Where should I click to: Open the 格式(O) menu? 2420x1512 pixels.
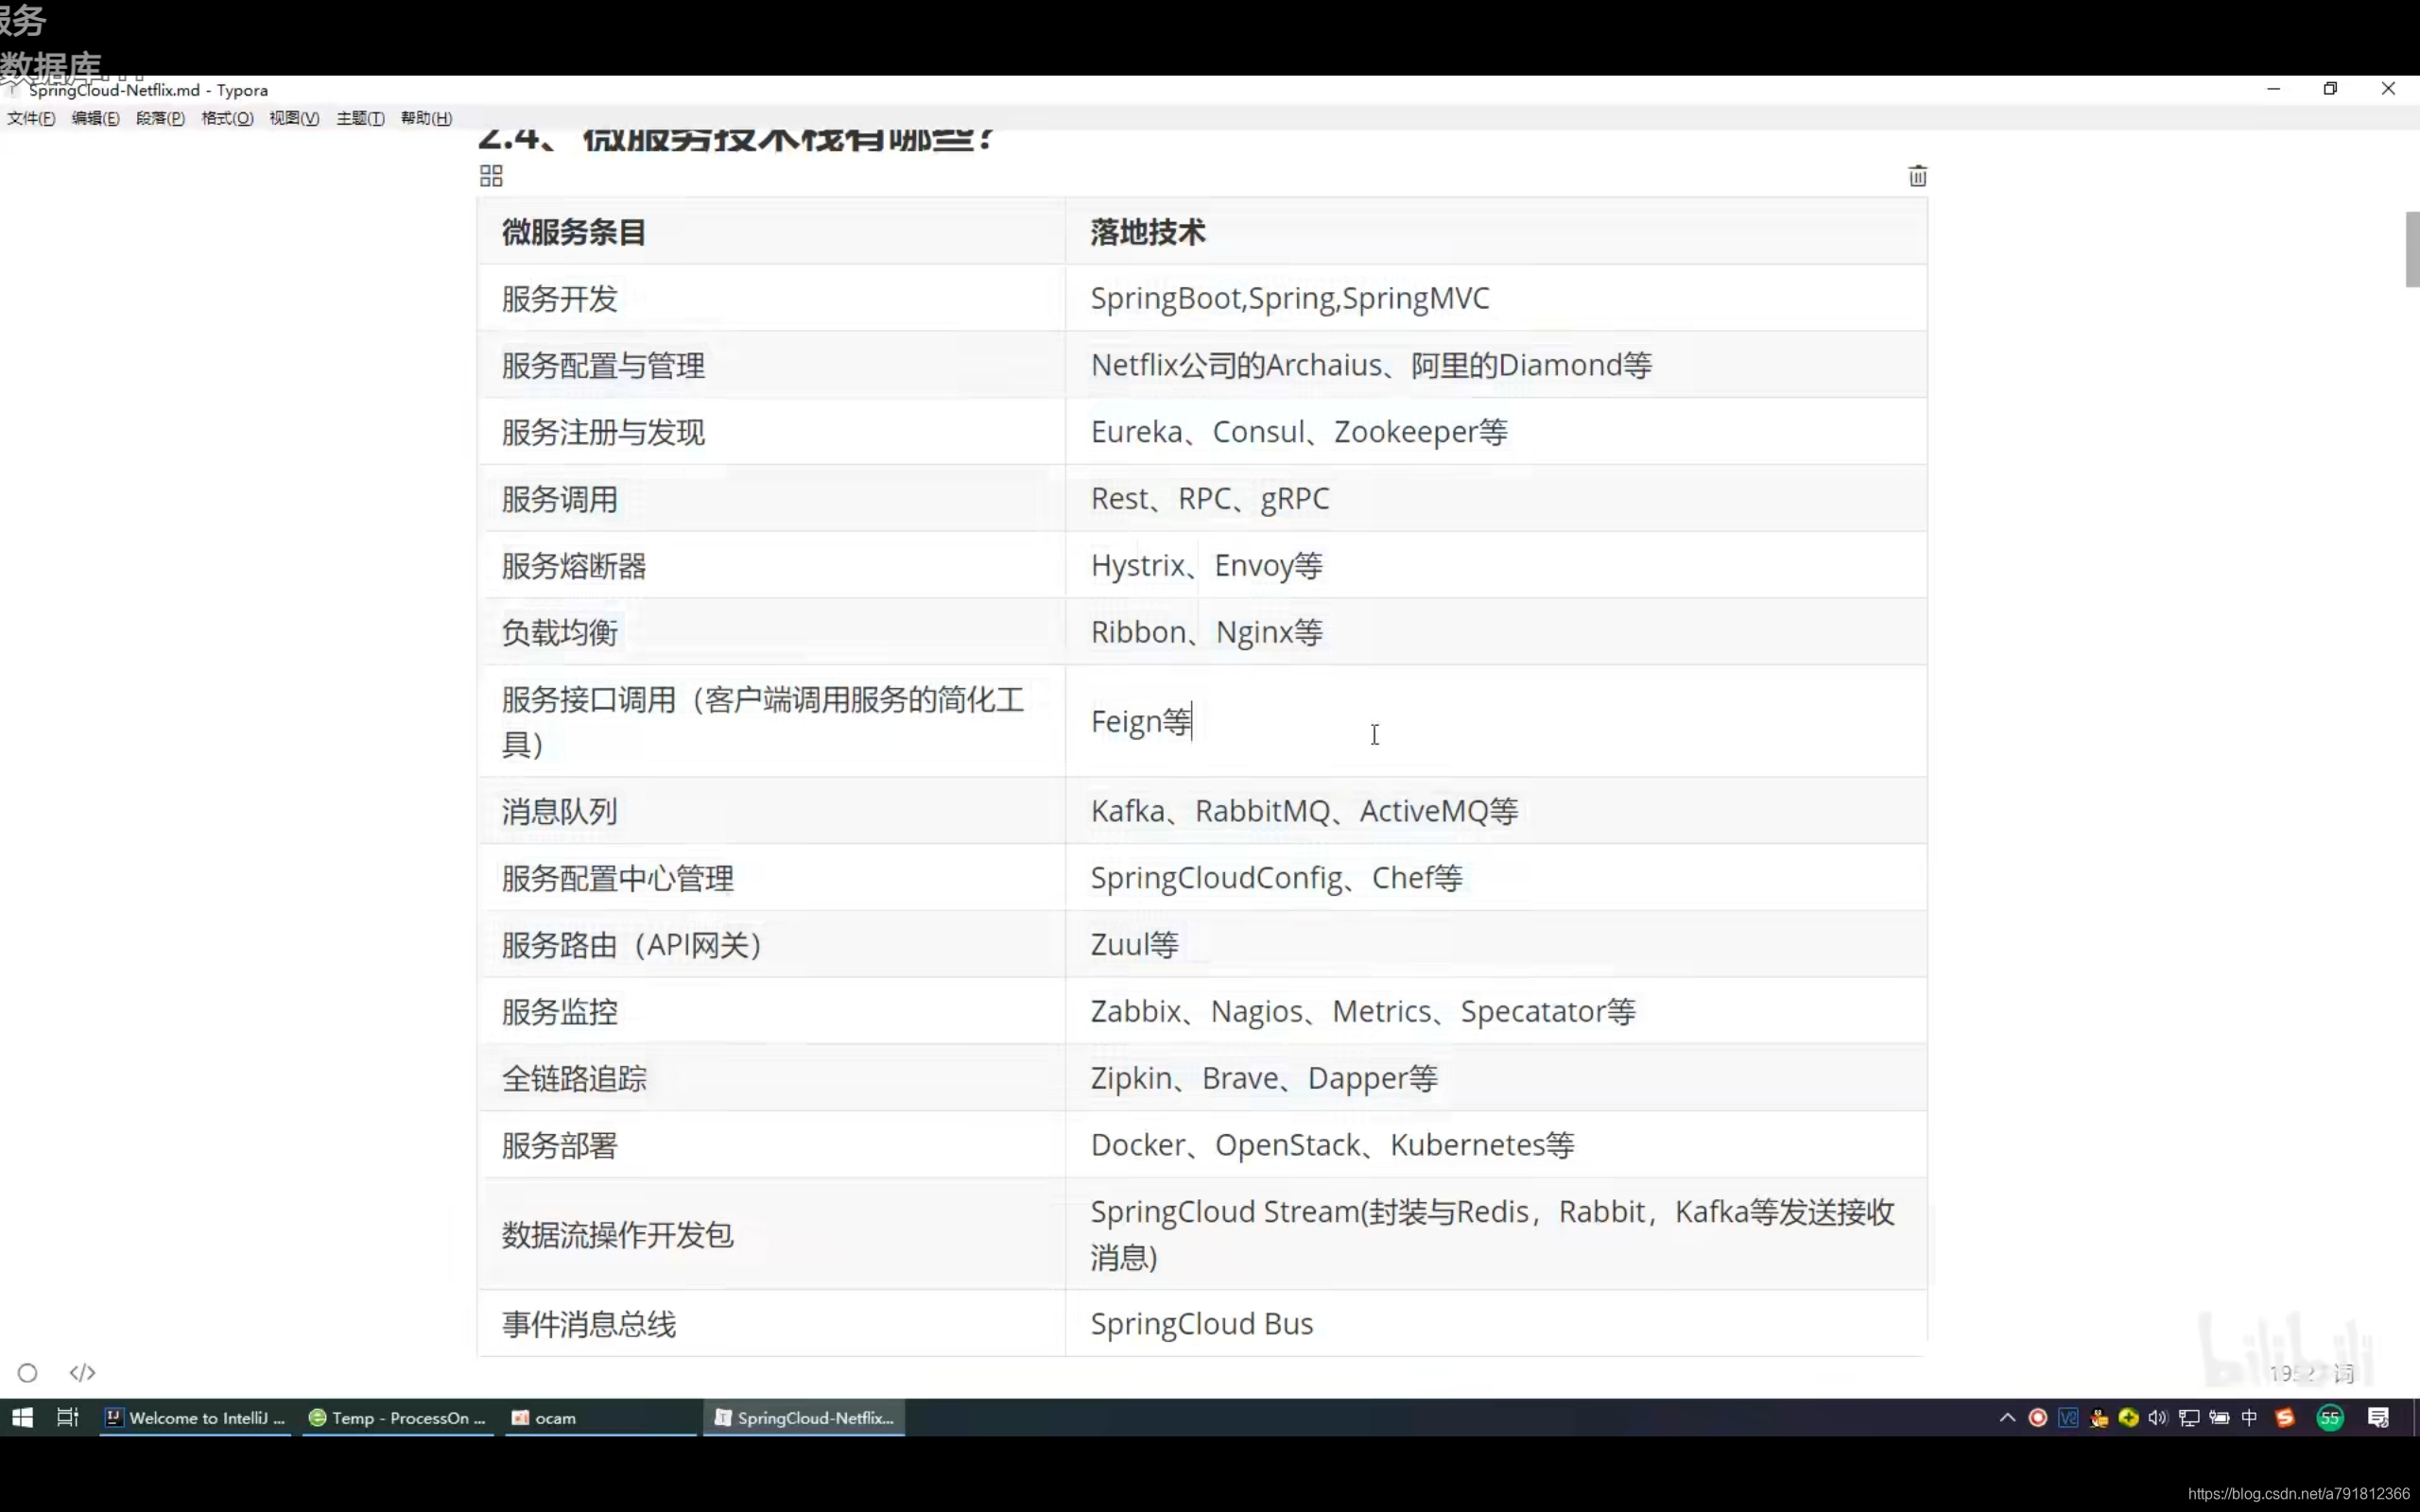pos(227,118)
